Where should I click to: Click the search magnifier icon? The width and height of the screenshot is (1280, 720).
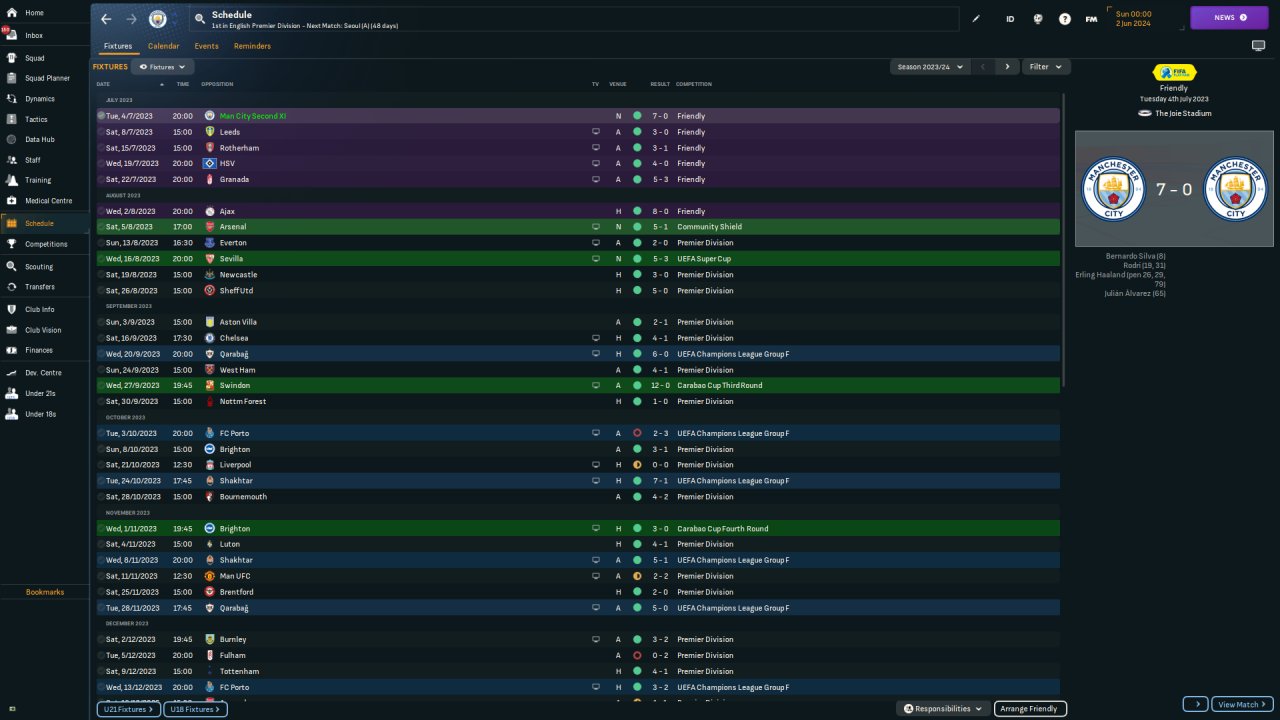pos(200,18)
